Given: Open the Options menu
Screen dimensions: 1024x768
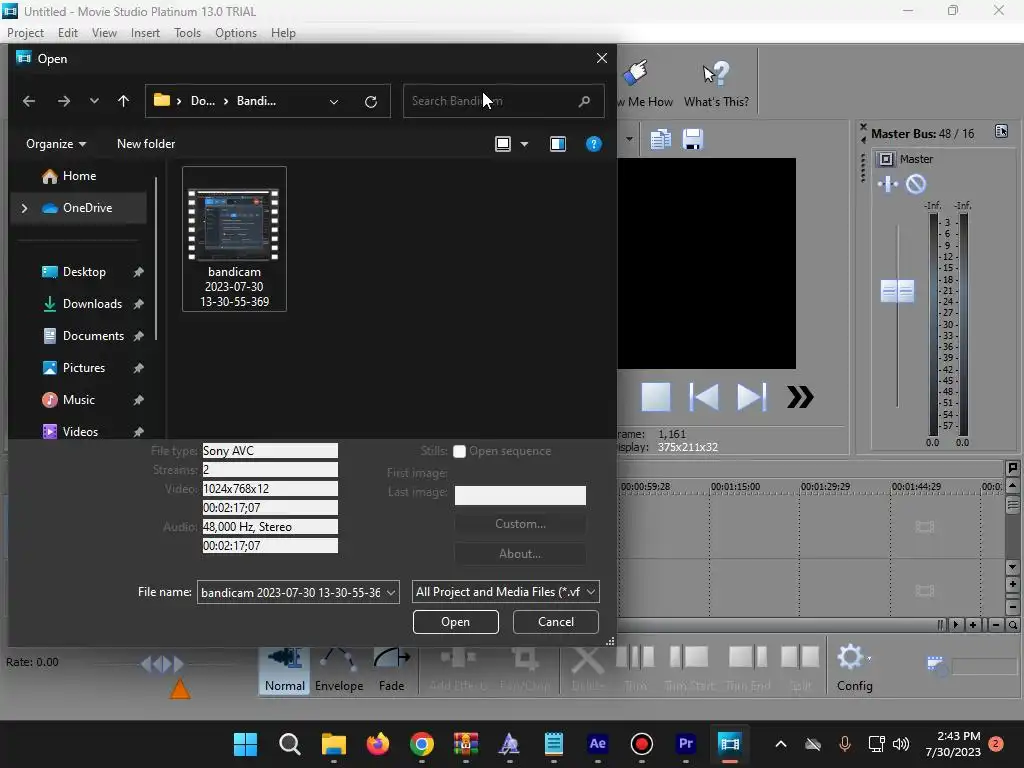Looking at the screenshot, I should click(x=236, y=33).
